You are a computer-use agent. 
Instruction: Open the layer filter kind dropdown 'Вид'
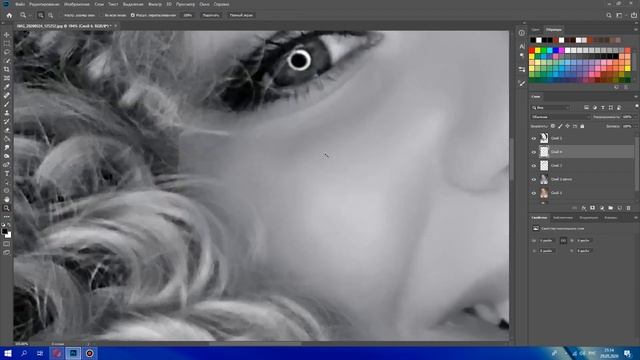click(x=551, y=107)
